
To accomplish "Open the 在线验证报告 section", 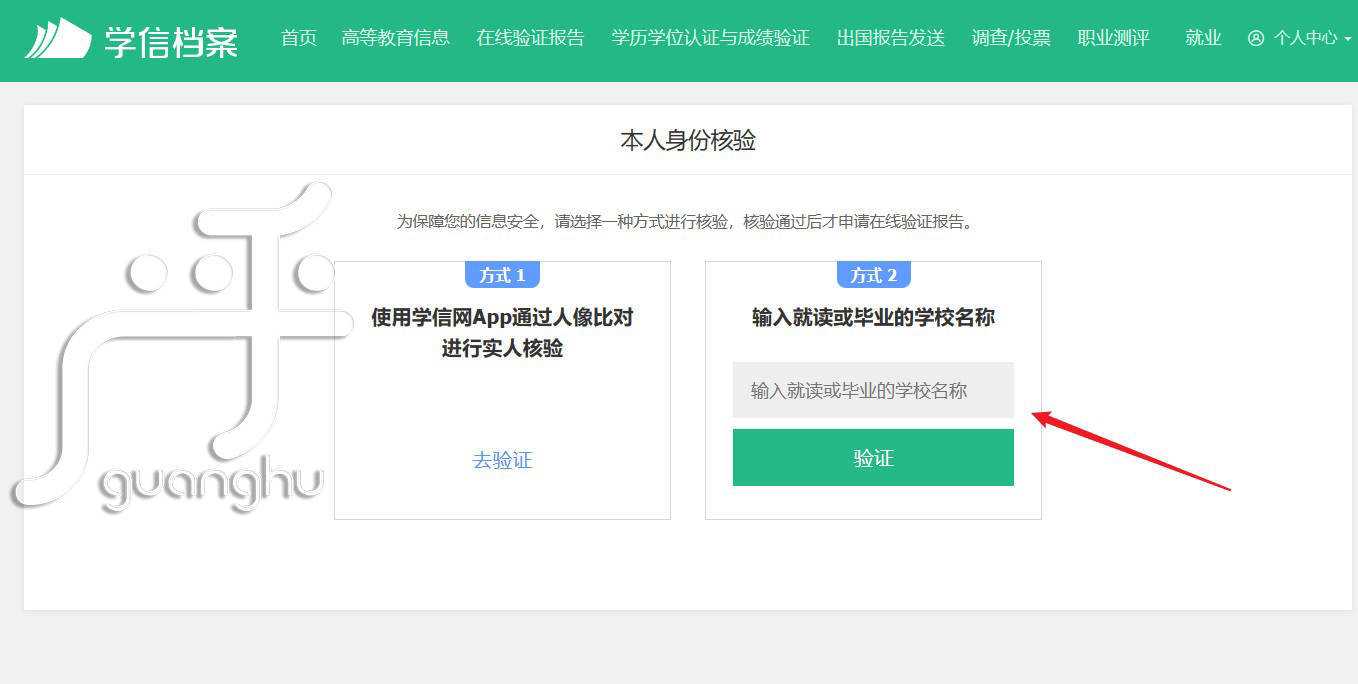I will click(530, 38).
